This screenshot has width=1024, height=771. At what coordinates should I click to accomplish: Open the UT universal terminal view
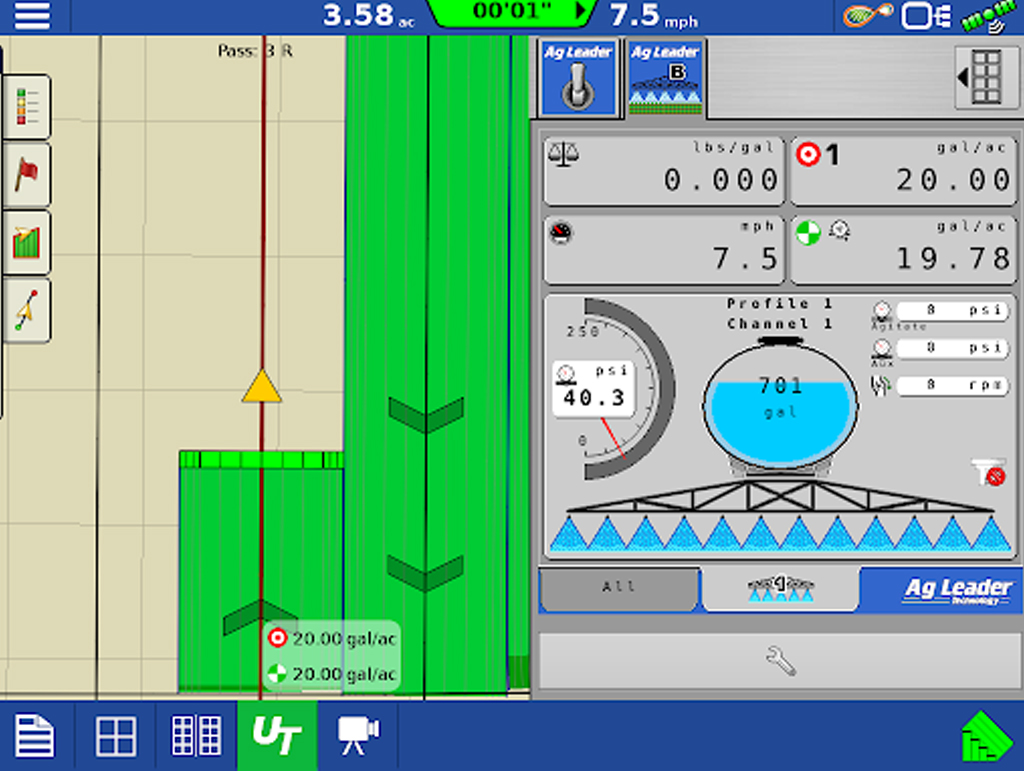(277, 737)
